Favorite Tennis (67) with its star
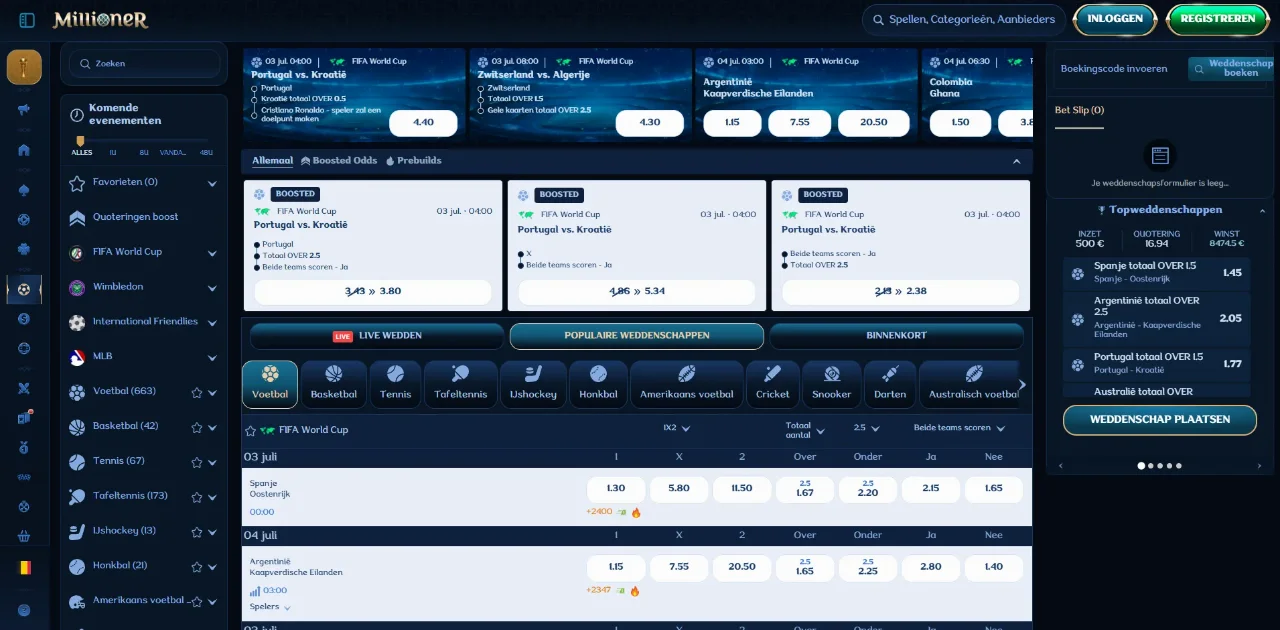Viewport: 1280px width, 630px height. click(x=197, y=462)
